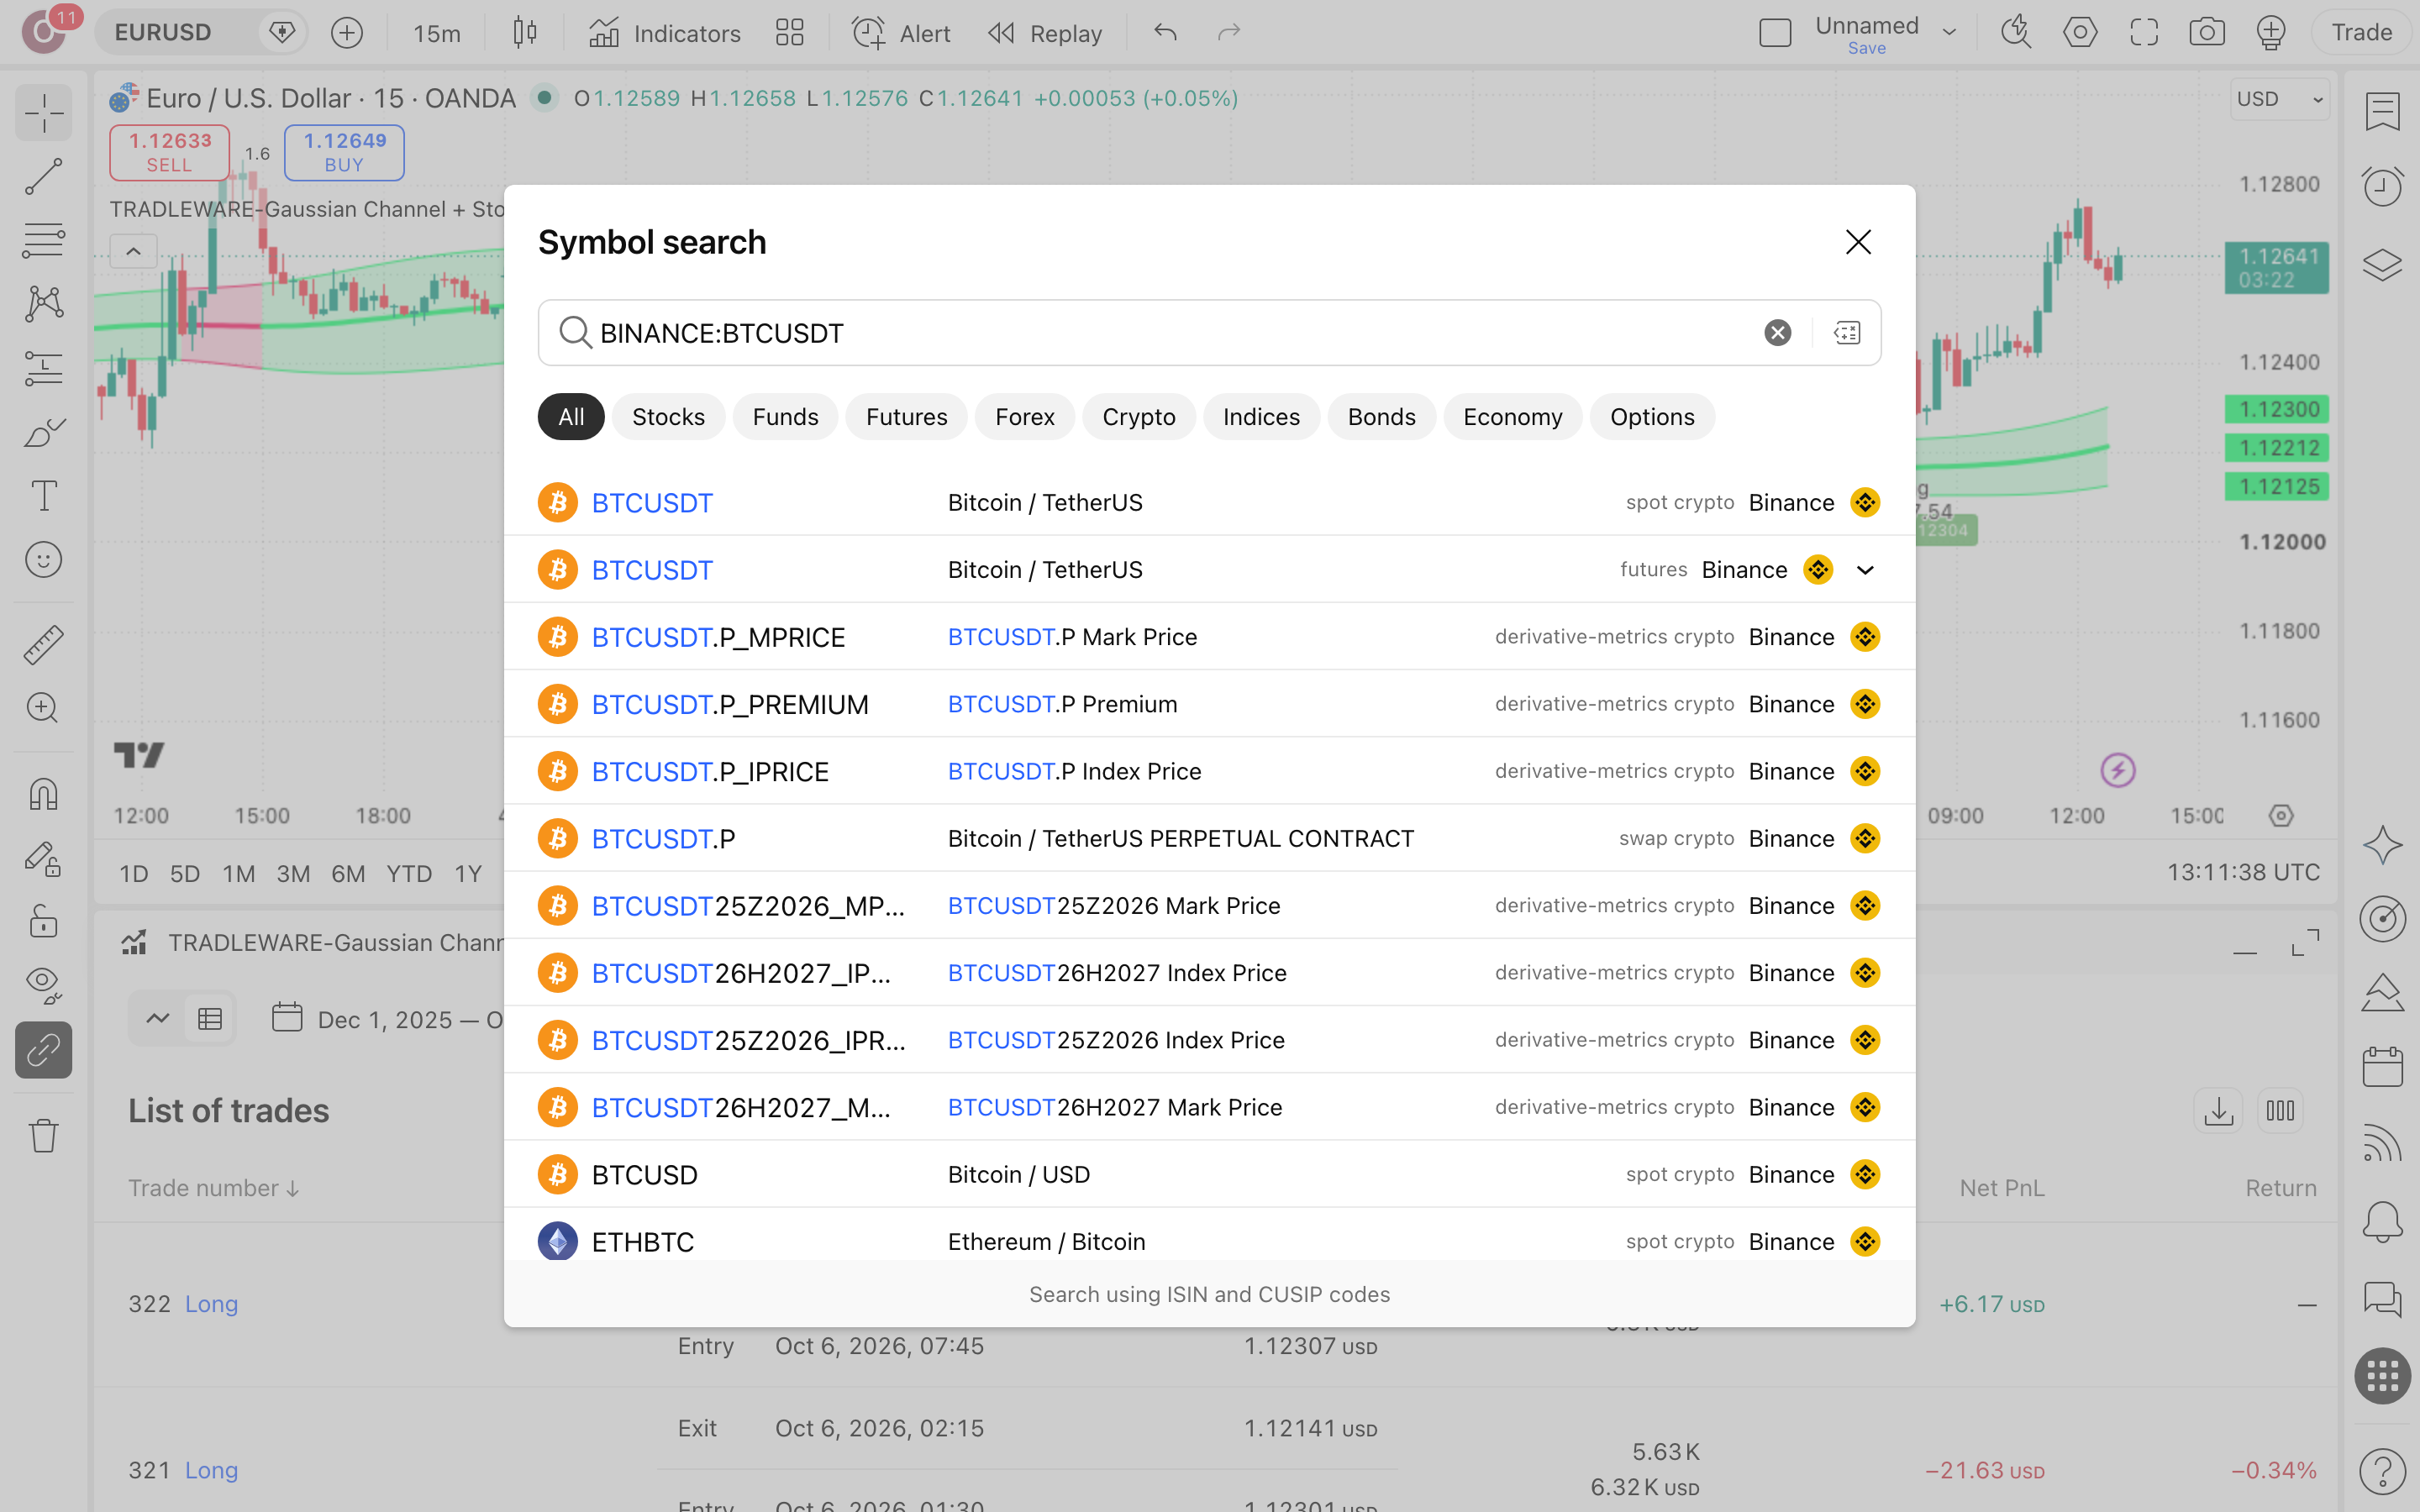This screenshot has width=2420, height=1512.
Task: Open notifications bell icon
Action: point(2383,1222)
